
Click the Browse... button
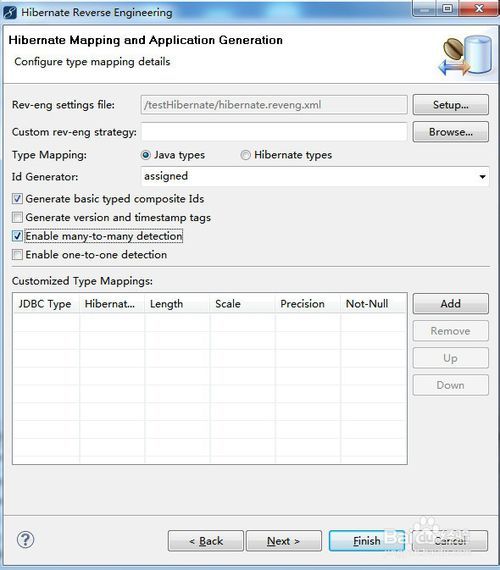point(451,132)
